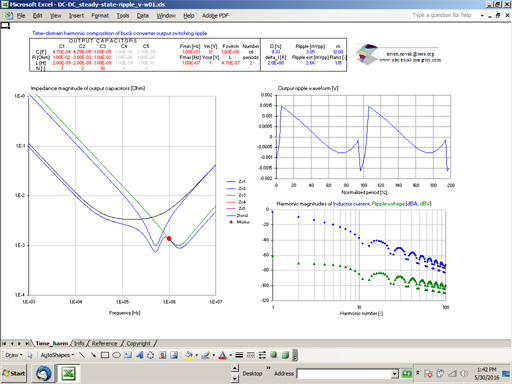Expand the Font Color dropdown arrow

click(230, 355)
